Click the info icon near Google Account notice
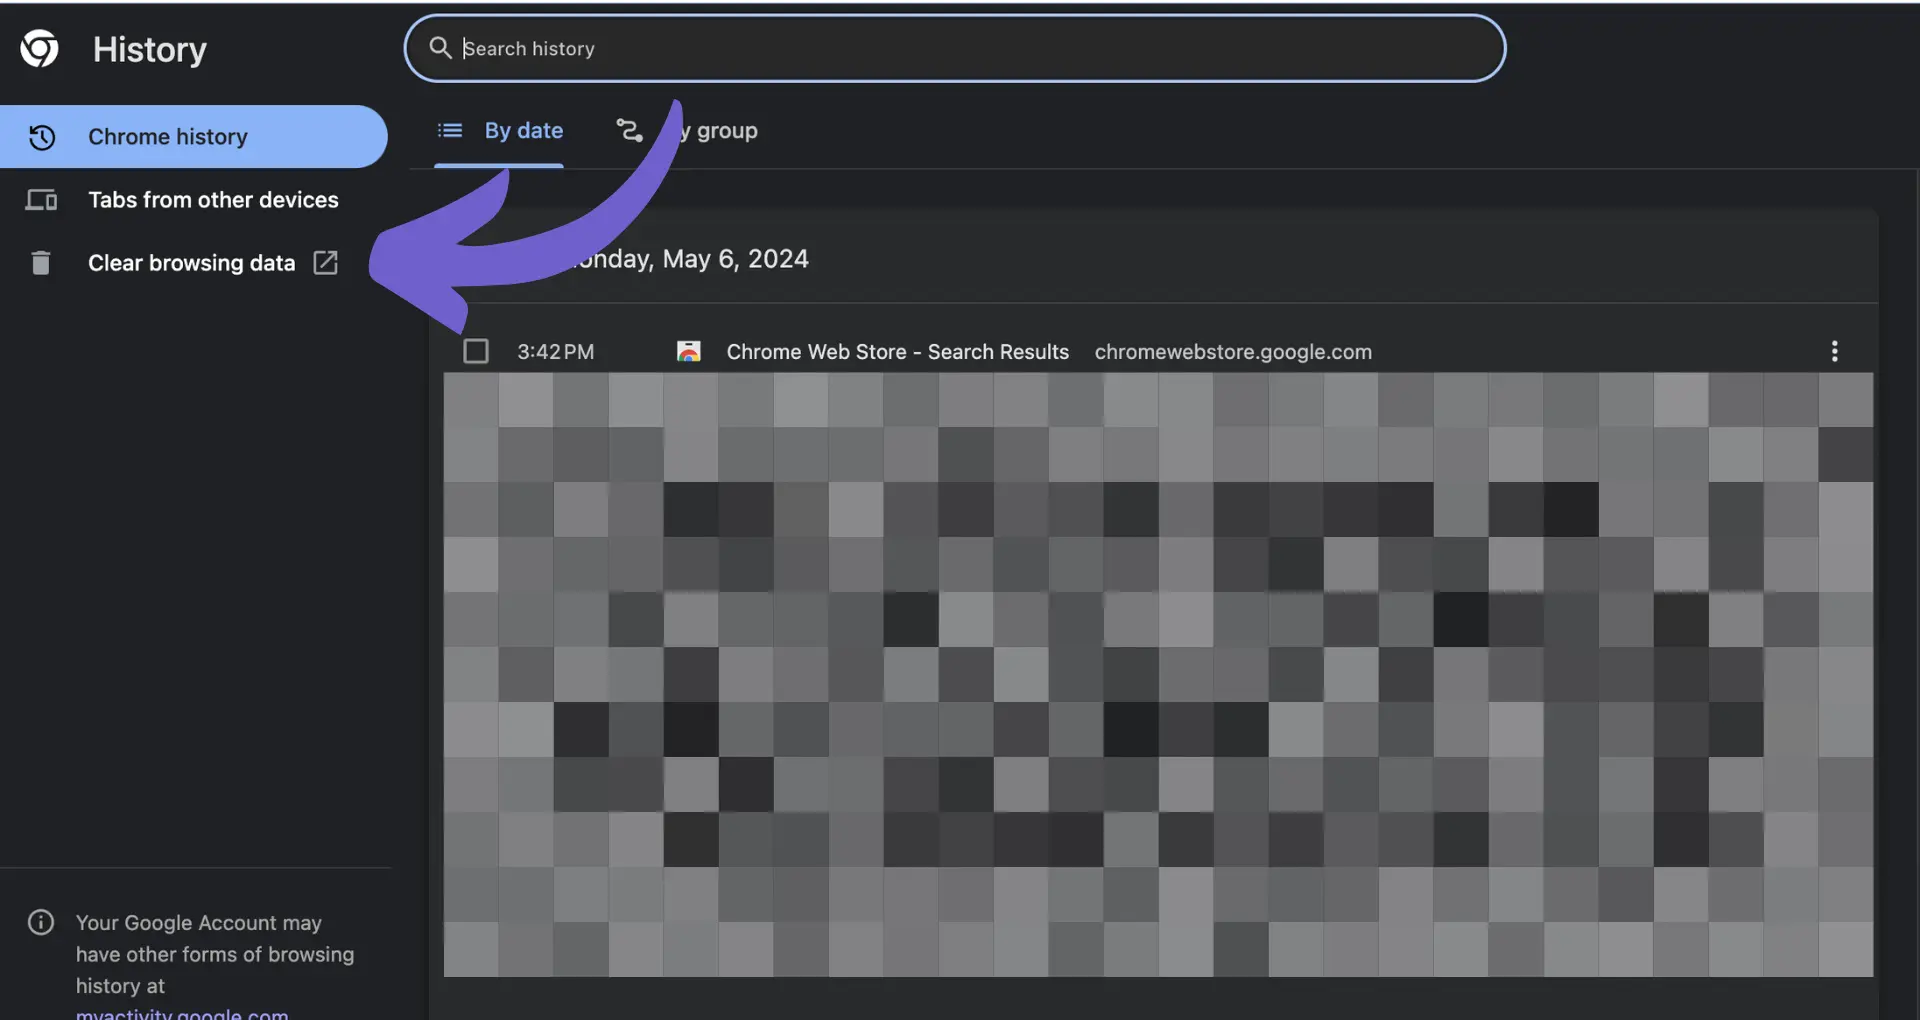This screenshot has height=1020, width=1920. point(41,922)
